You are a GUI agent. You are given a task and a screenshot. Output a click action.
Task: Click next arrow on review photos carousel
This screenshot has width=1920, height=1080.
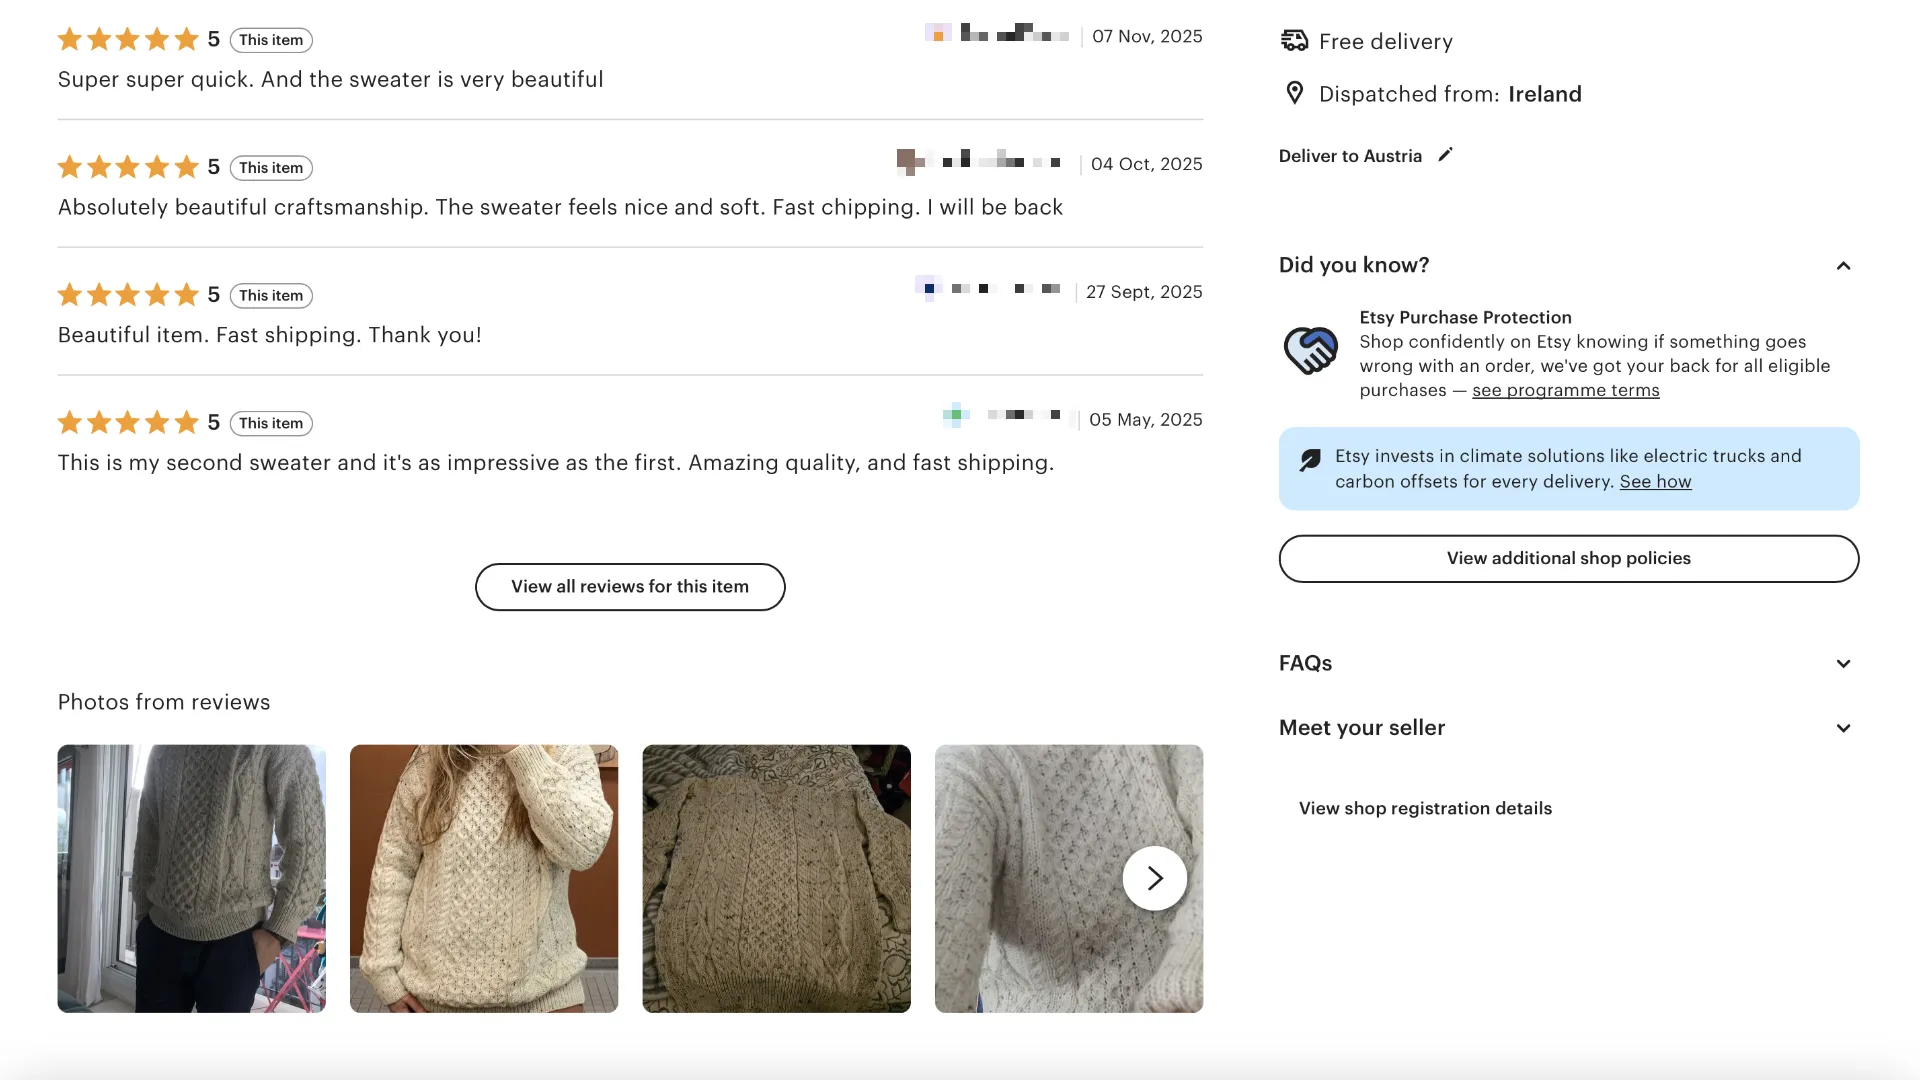point(1154,878)
